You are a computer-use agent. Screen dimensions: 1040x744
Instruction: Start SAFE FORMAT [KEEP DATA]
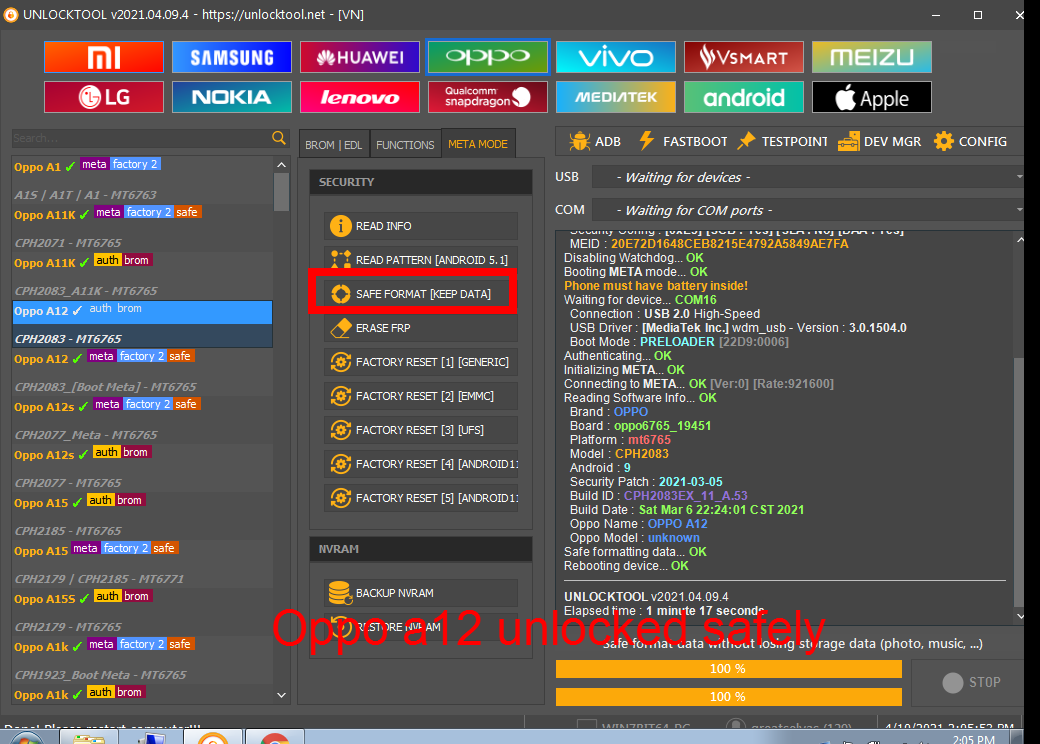click(x=421, y=294)
